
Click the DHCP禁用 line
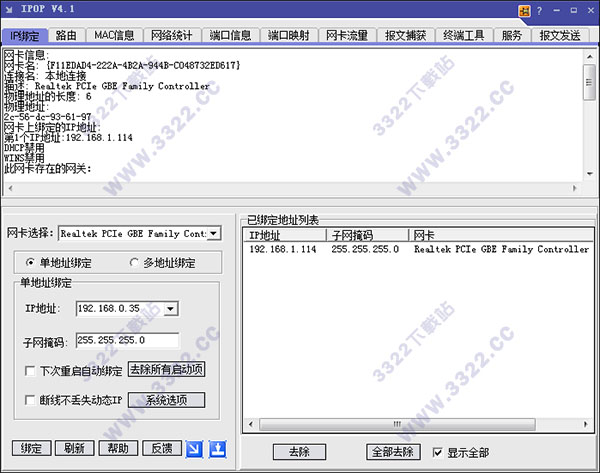click(x=24, y=148)
